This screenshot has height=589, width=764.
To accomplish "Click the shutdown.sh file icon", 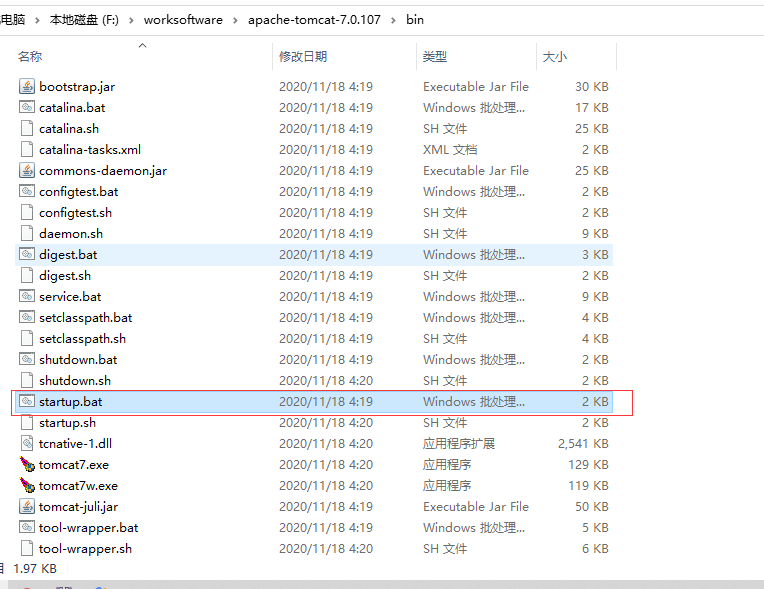I will click(x=27, y=380).
